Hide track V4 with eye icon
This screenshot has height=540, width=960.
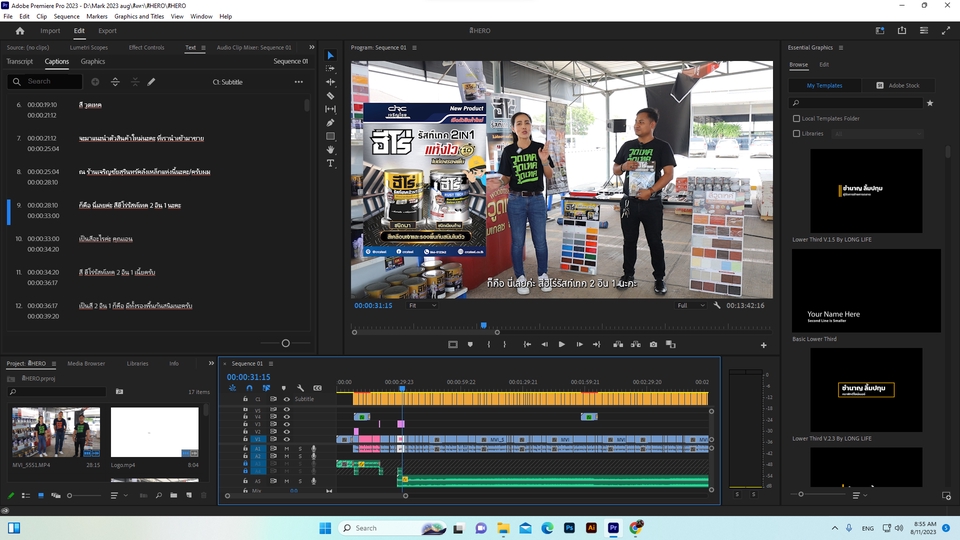[287, 416]
